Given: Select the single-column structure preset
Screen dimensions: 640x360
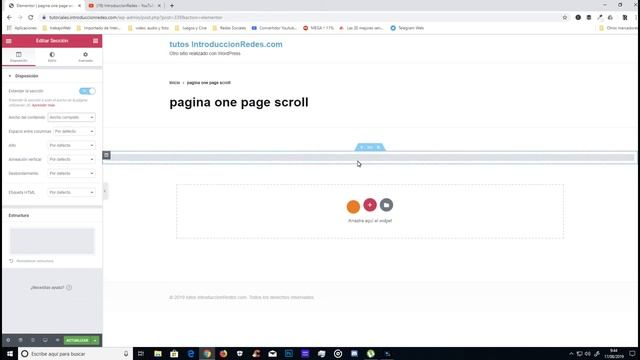Looking at the screenshot, I should coord(52,241).
